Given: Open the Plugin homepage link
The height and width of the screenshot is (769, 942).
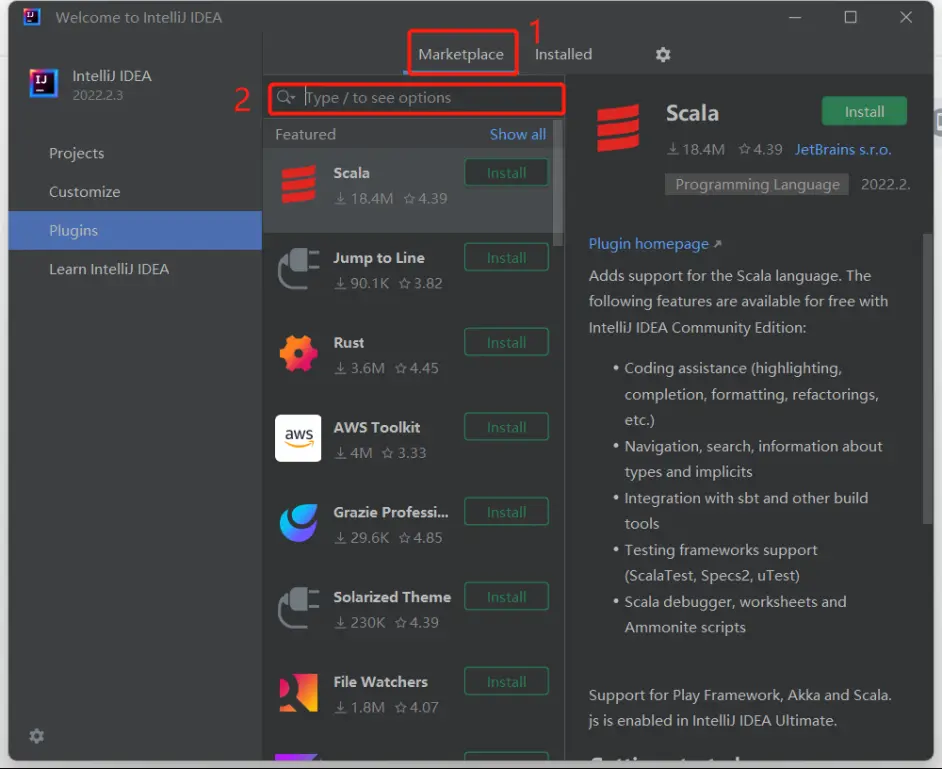Looking at the screenshot, I should click(x=654, y=243).
